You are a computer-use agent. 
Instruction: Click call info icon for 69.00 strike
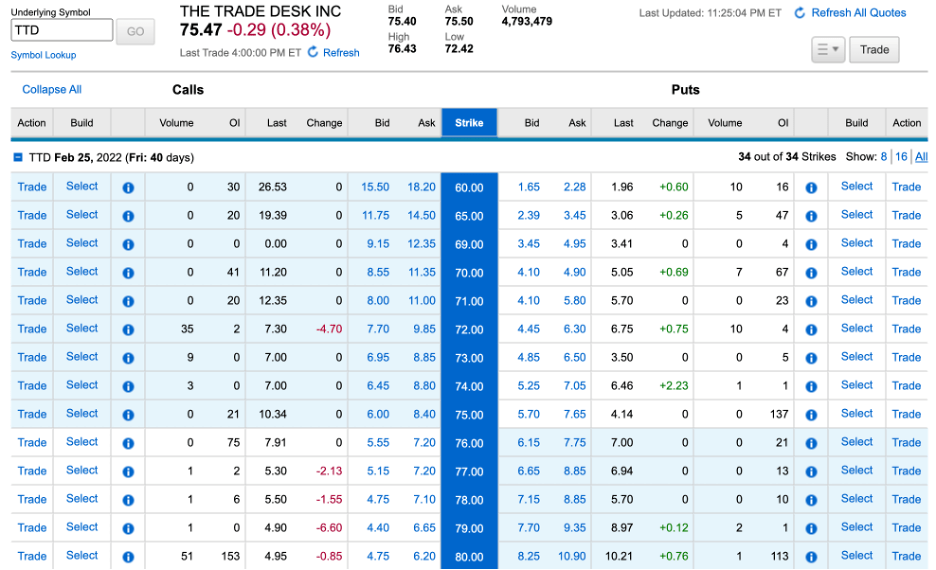point(128,244)
